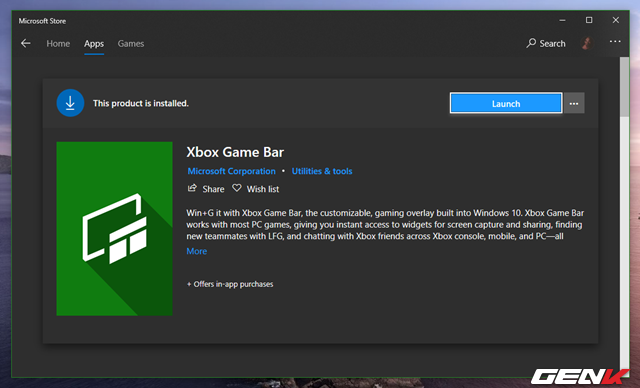Open Utilities & tools category link

322,171
